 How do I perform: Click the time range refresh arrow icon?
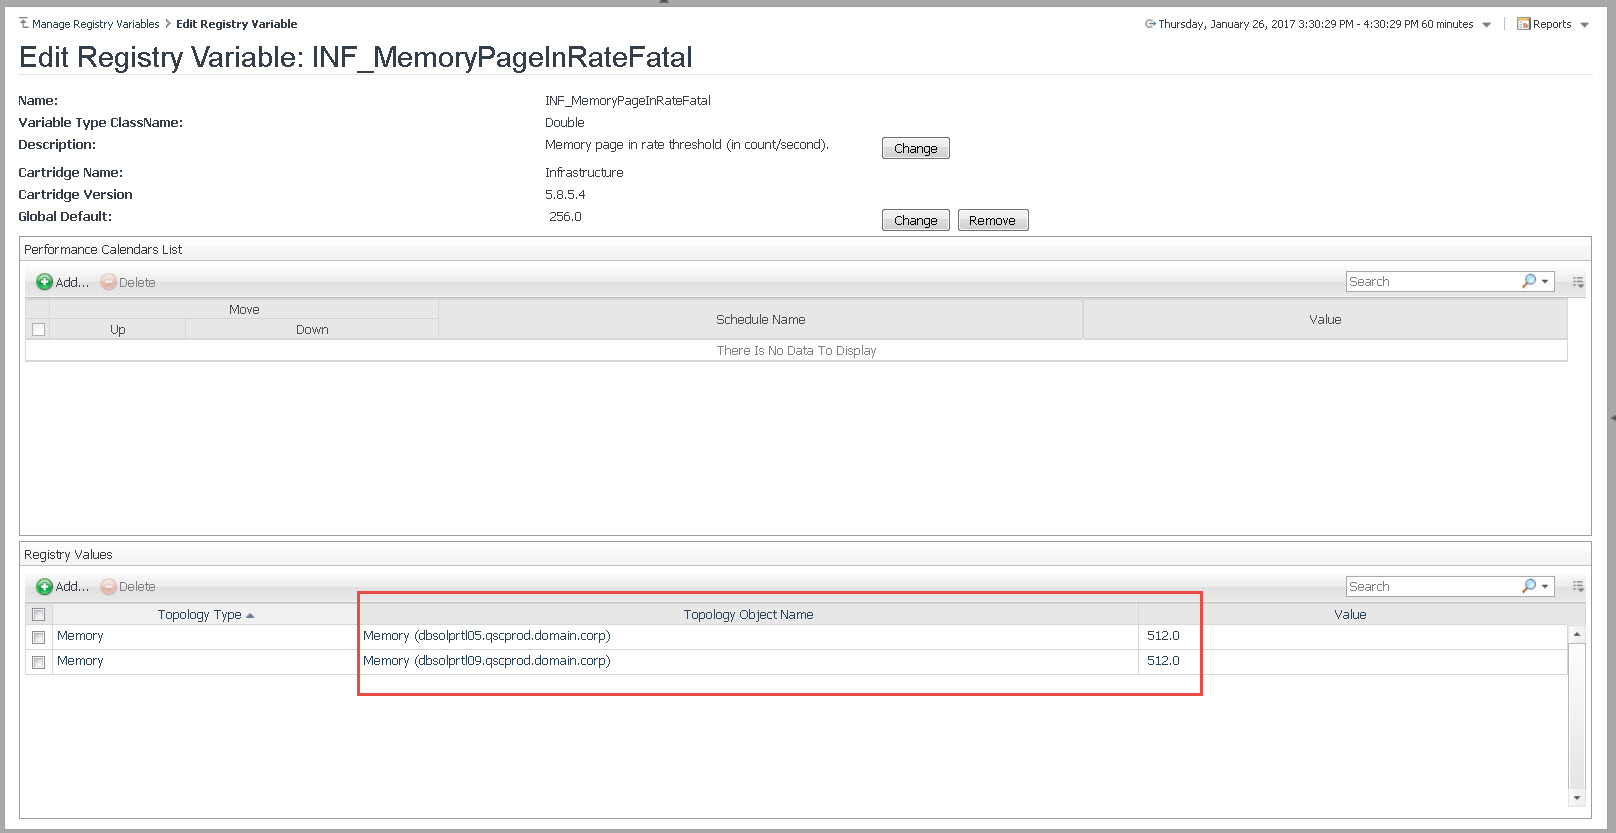[1150, 24]
